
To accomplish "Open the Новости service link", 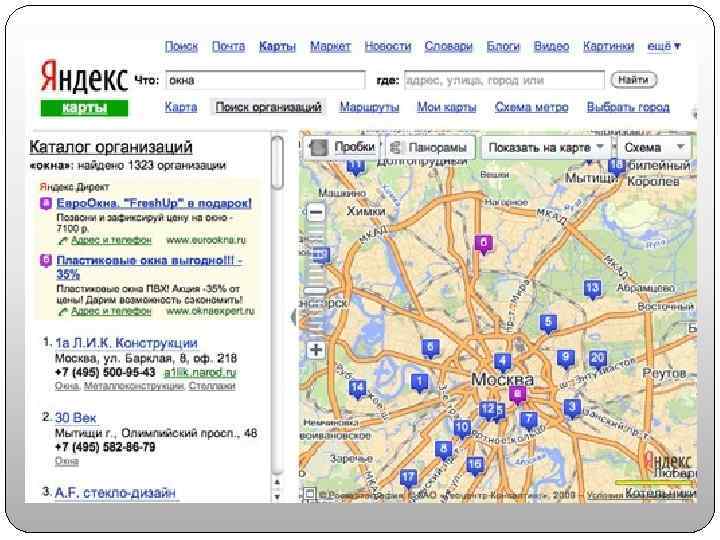I will (x=388, y=46).
